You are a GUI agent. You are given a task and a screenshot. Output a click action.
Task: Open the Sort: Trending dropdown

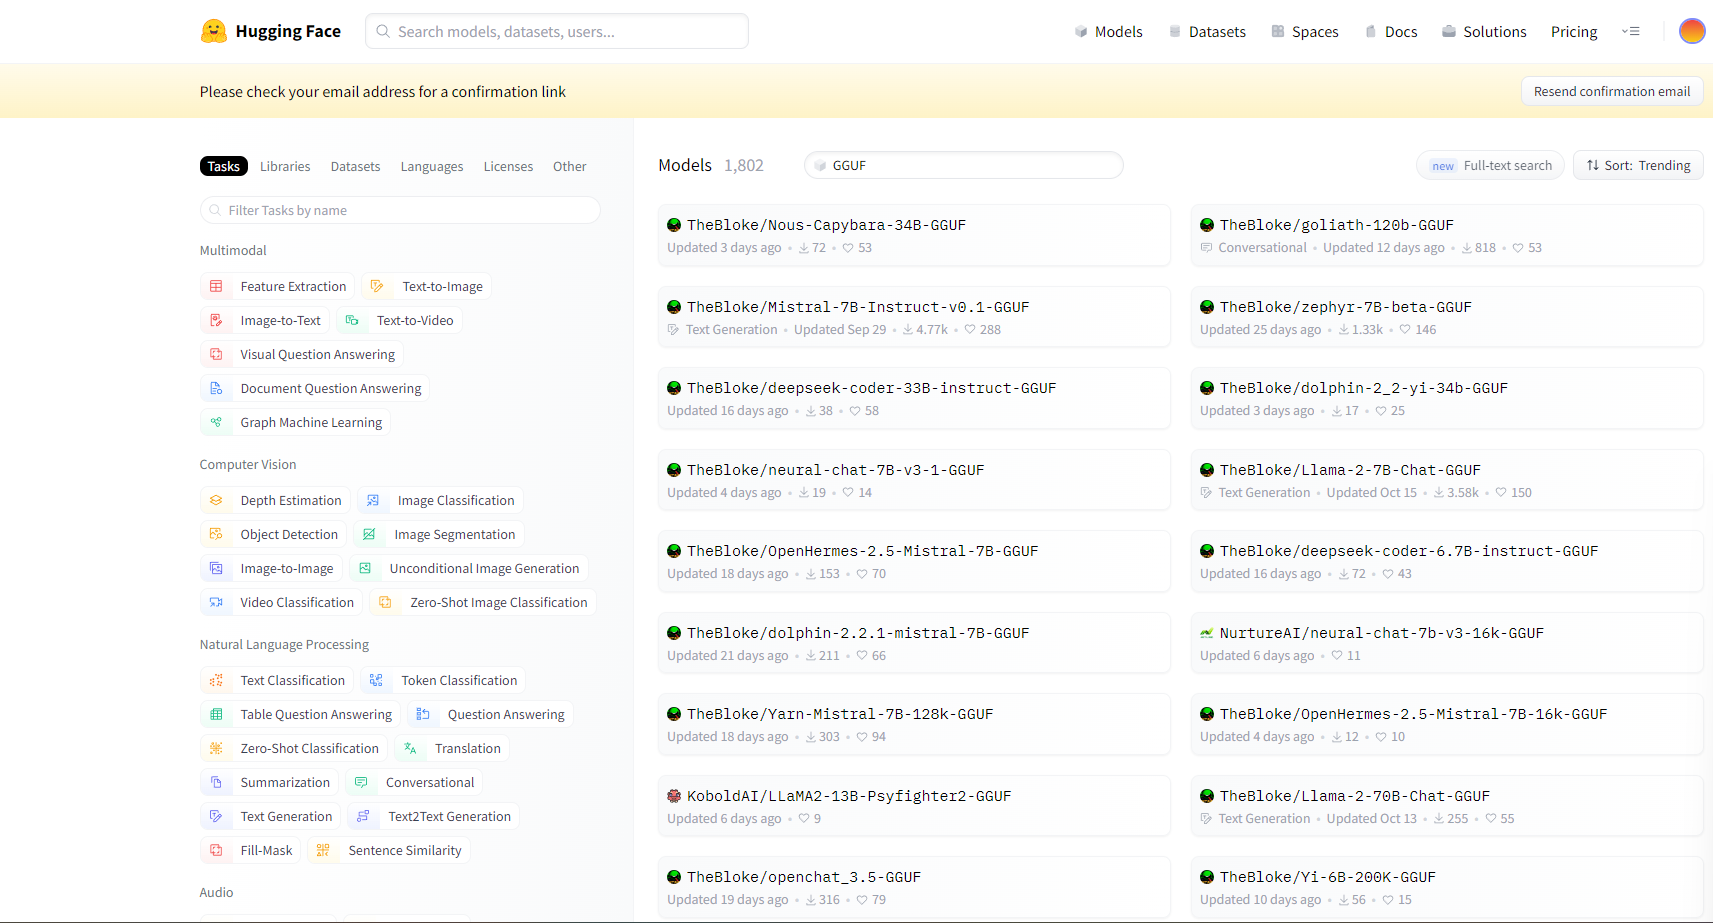click(x=1638, y=165)
